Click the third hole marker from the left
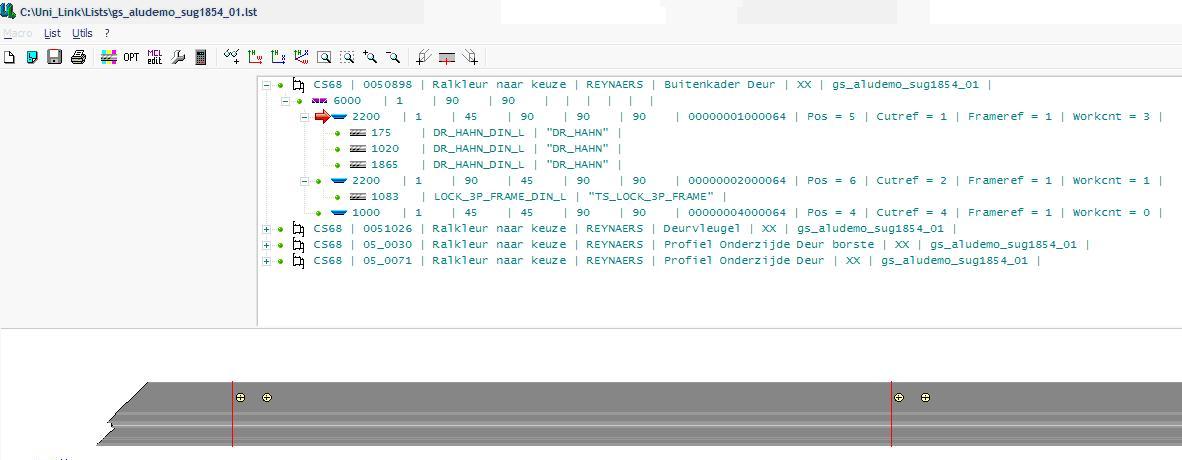Viewport: 1182px width, 460px height. point(899,397)
